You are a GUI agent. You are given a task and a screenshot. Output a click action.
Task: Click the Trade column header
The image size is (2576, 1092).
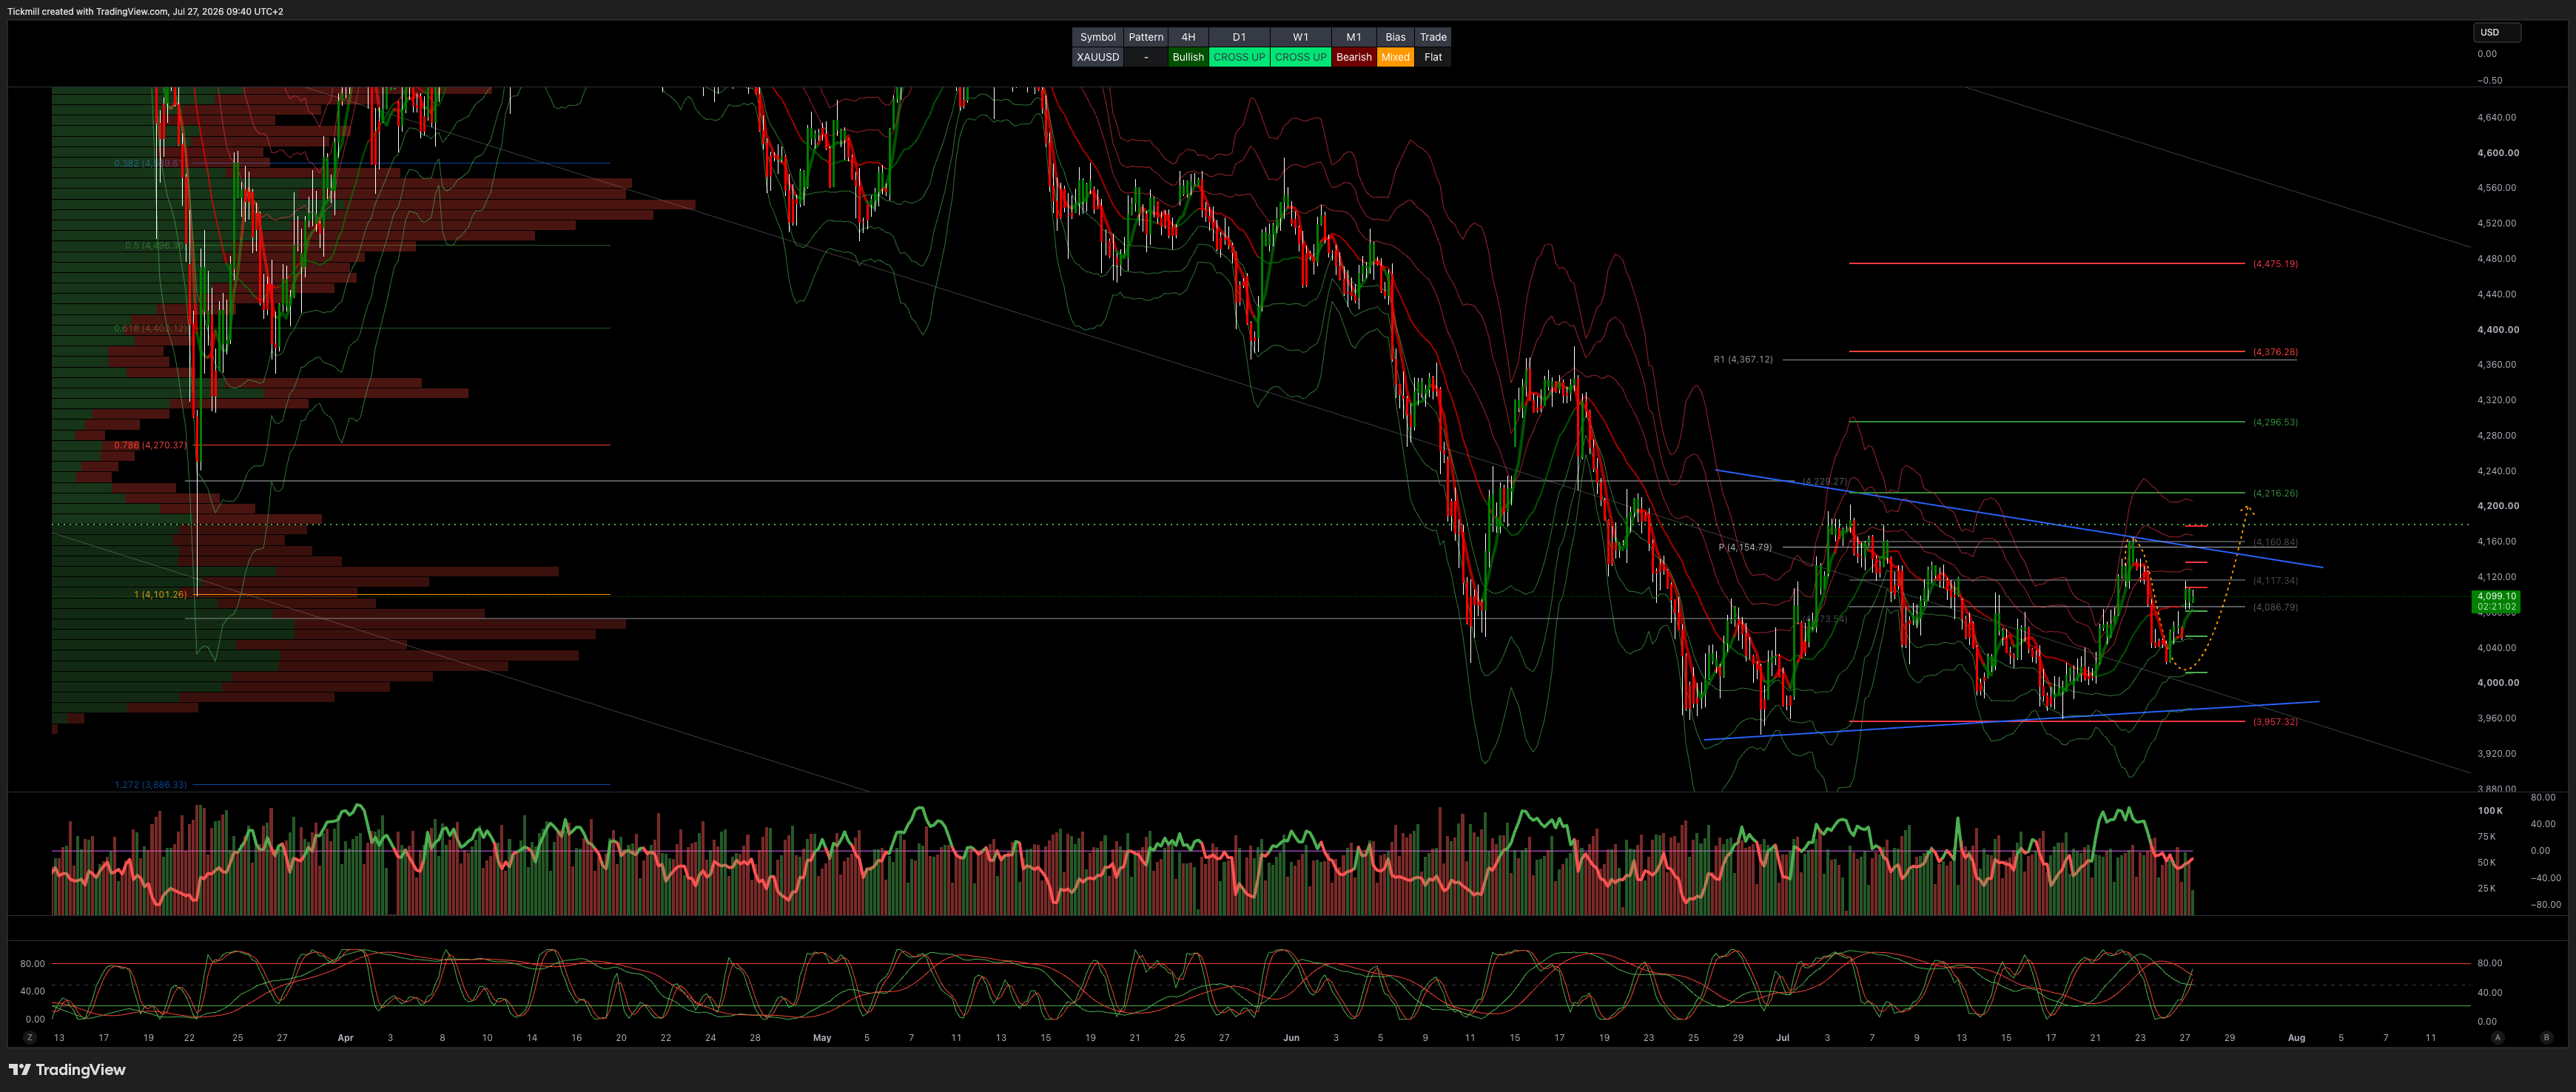pos(1433,37)
